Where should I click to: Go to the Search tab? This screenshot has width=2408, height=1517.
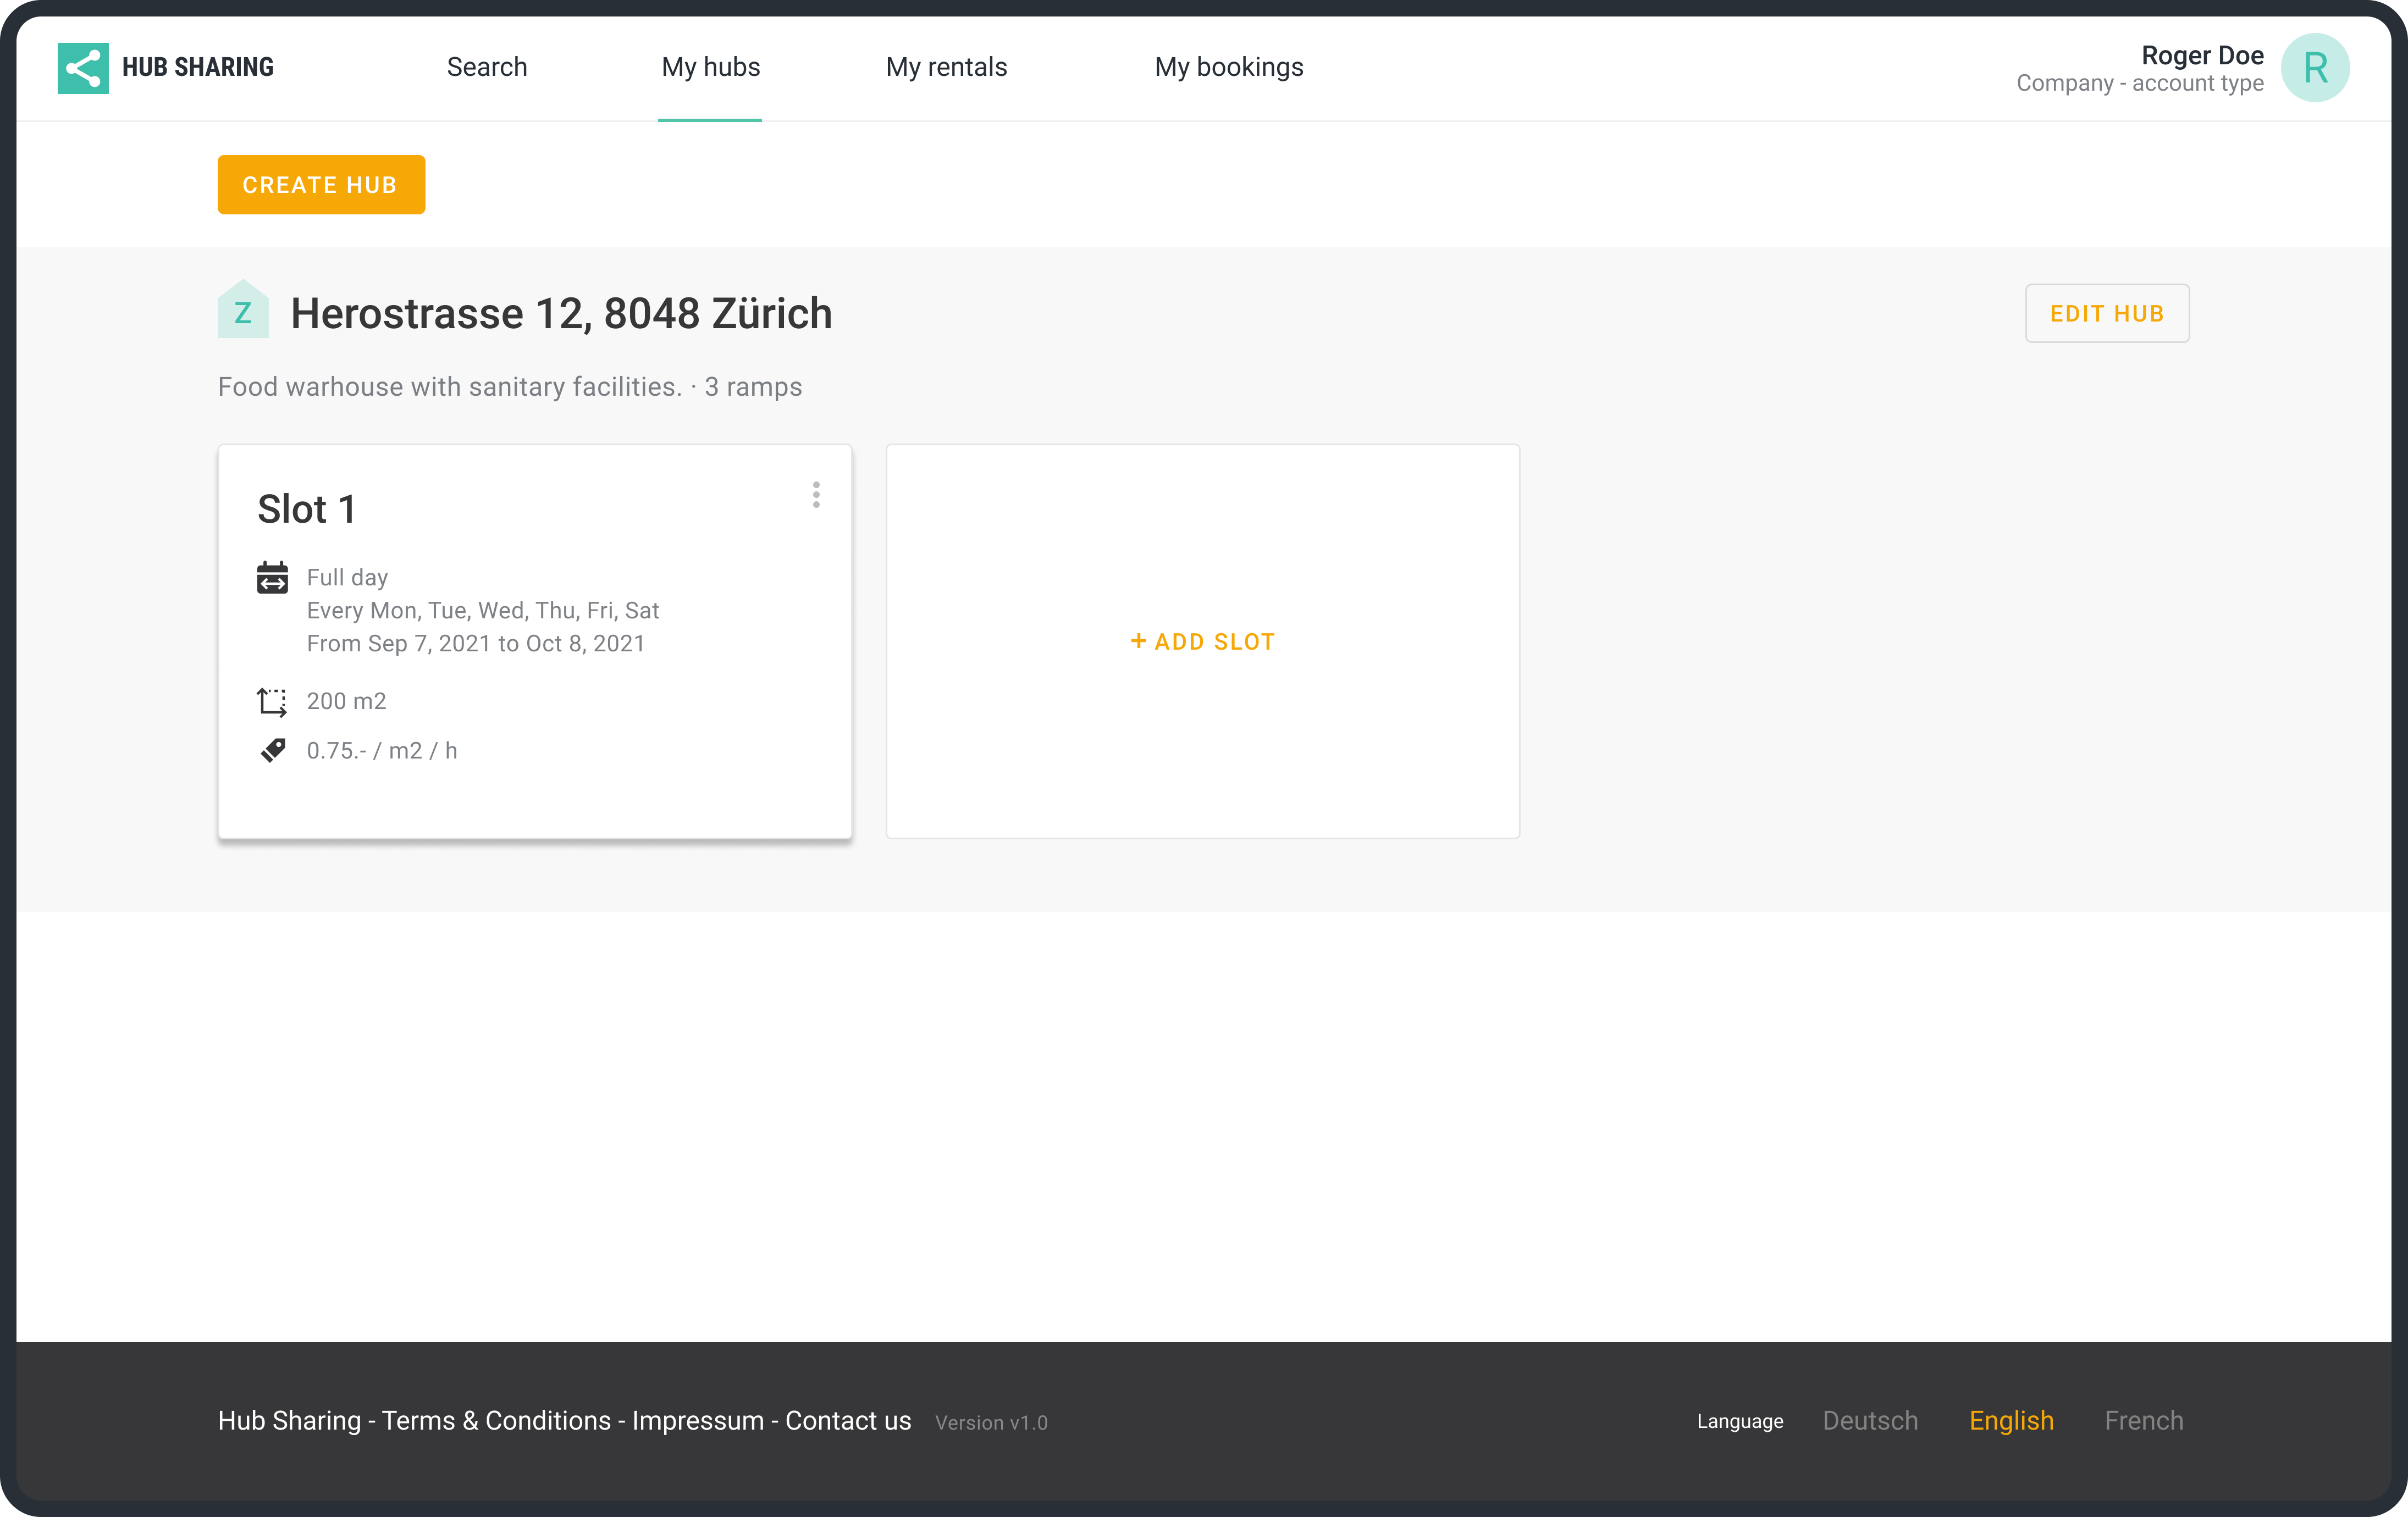tap(486, 67)
